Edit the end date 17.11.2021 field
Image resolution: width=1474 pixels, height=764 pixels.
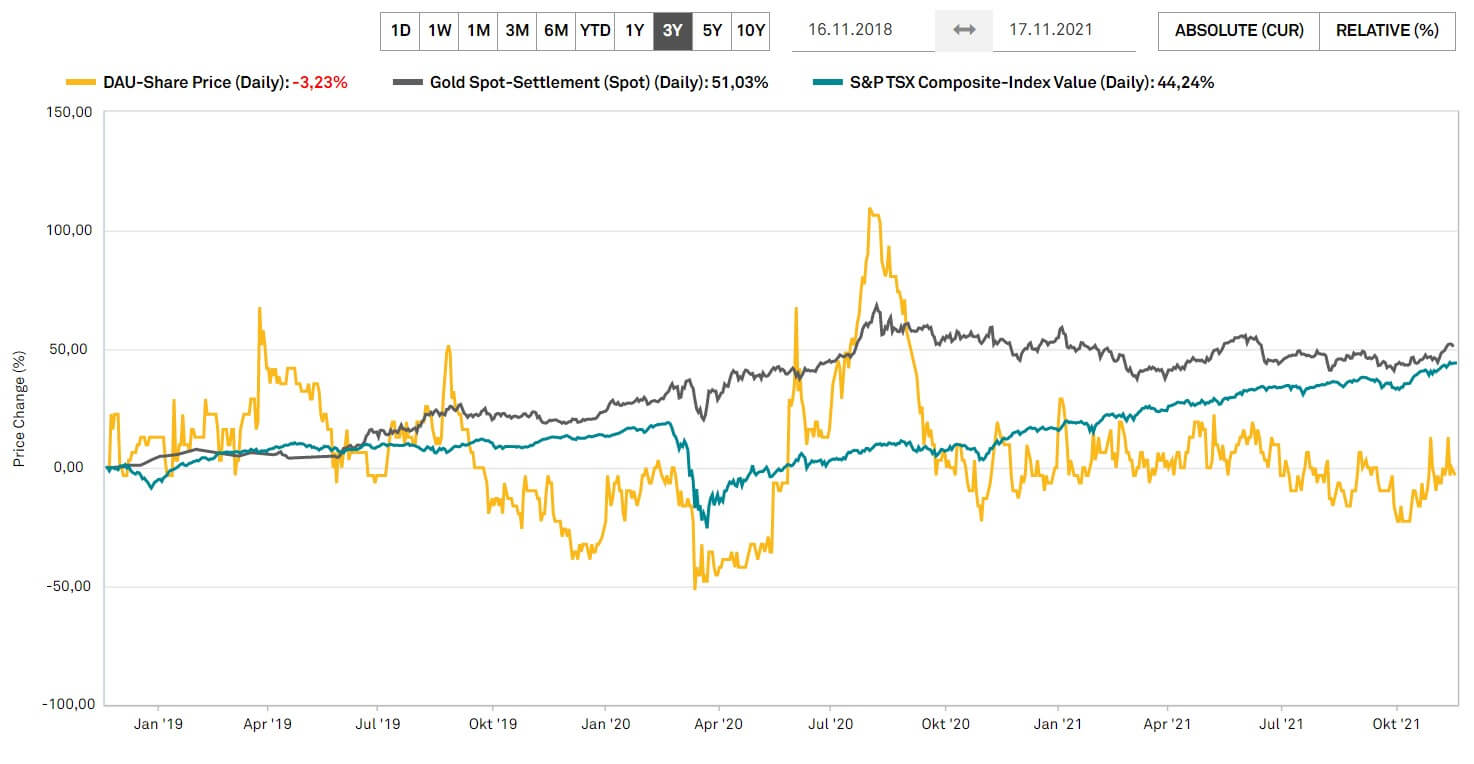(1064, 30)
